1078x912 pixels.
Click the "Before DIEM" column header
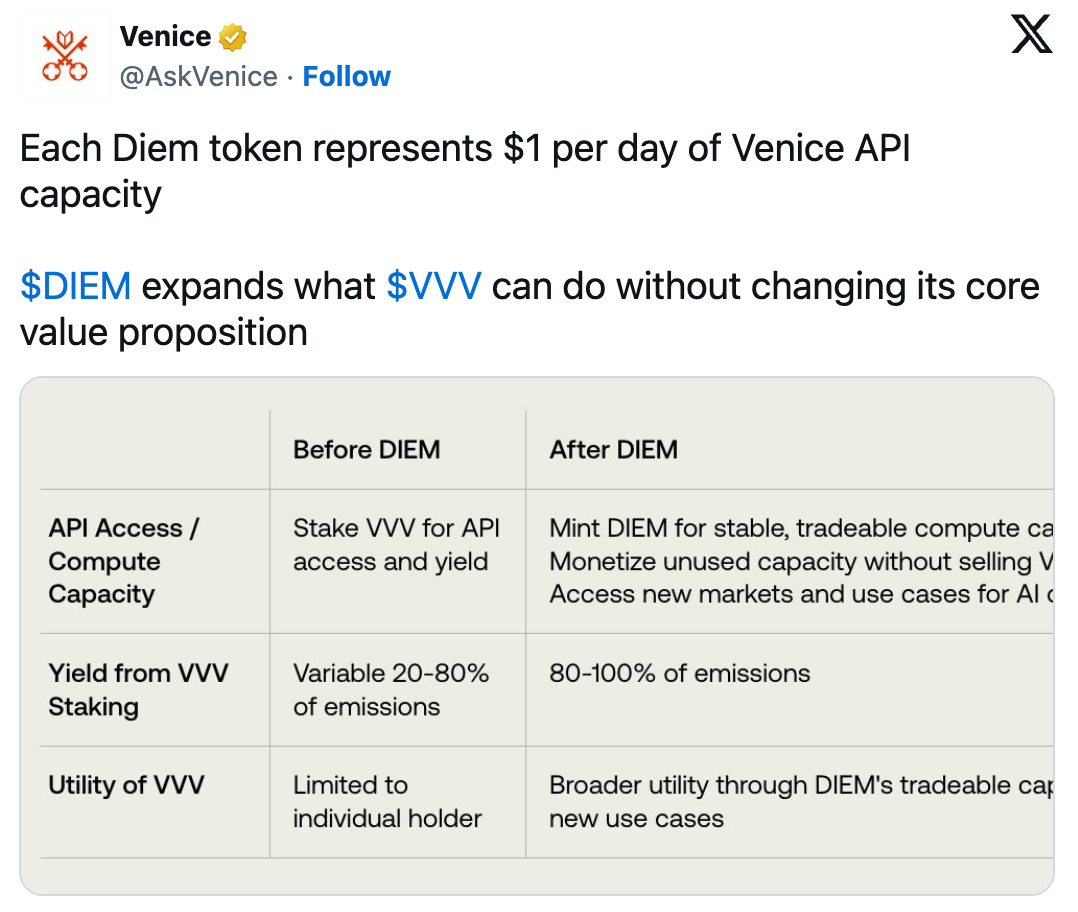[x=366, y=450]
